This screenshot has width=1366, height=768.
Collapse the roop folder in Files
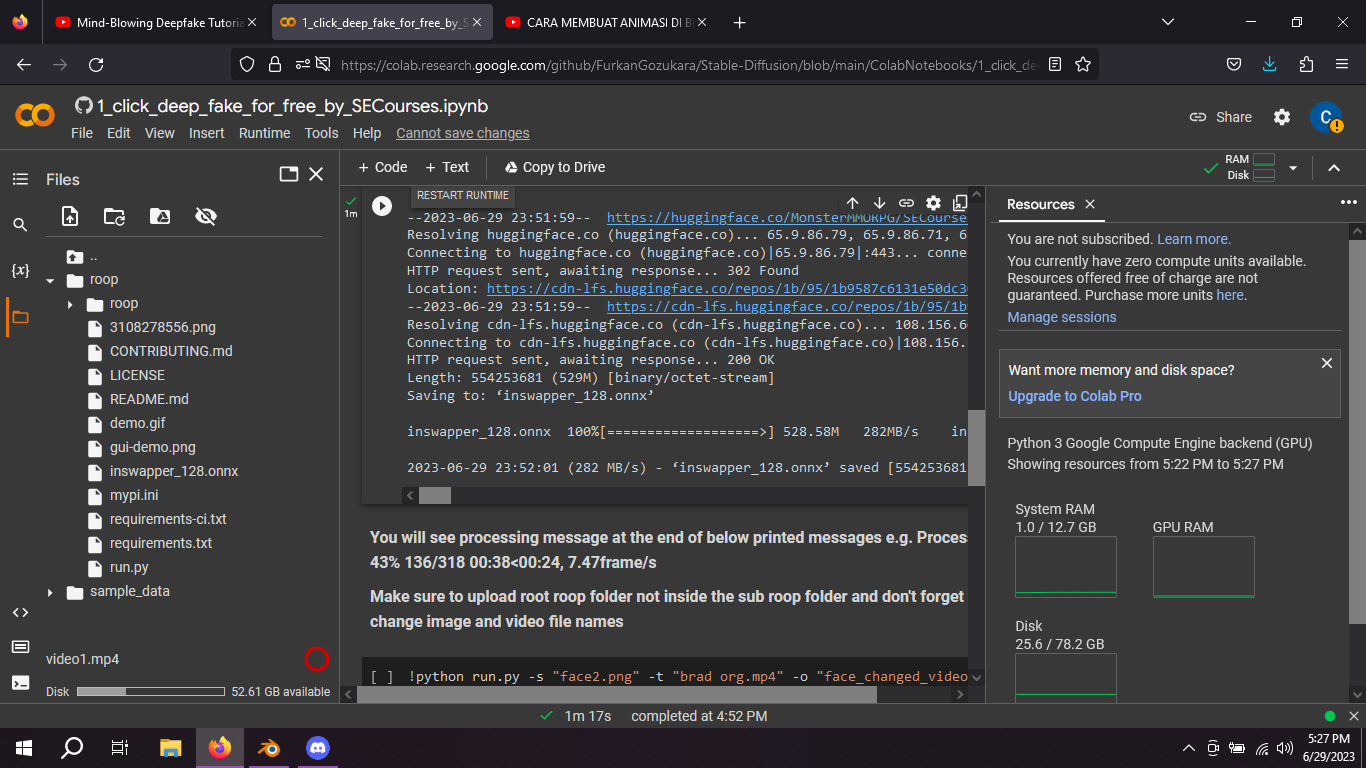(49, 279)
